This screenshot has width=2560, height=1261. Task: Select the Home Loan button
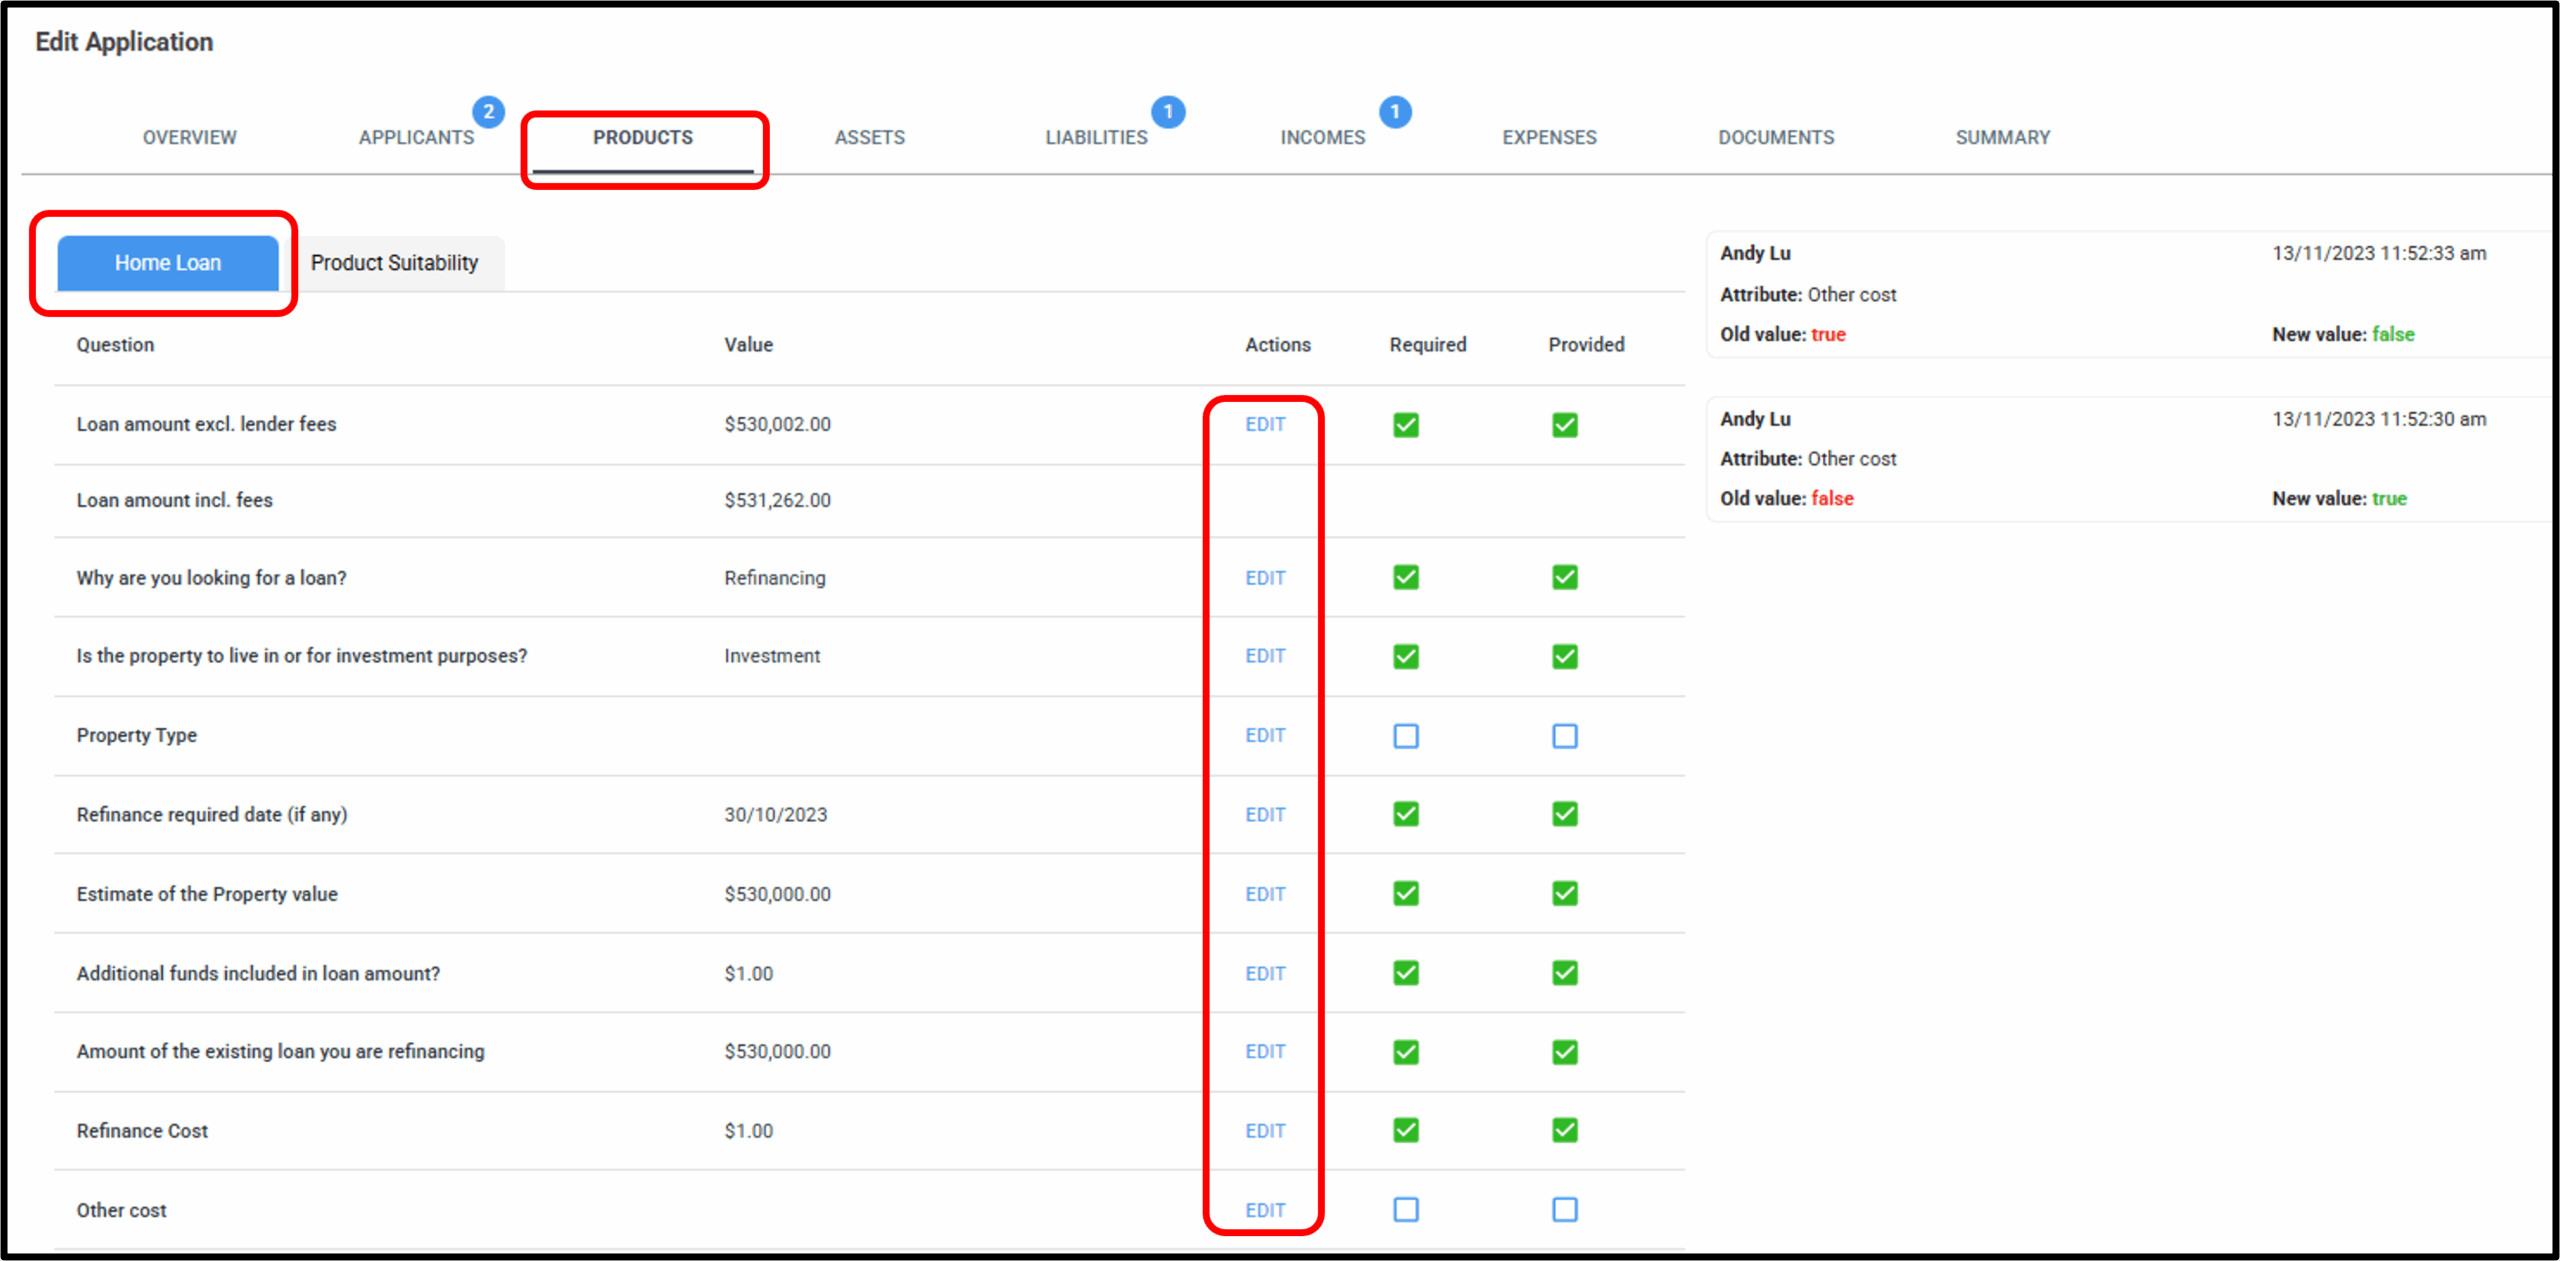point(168,263)
